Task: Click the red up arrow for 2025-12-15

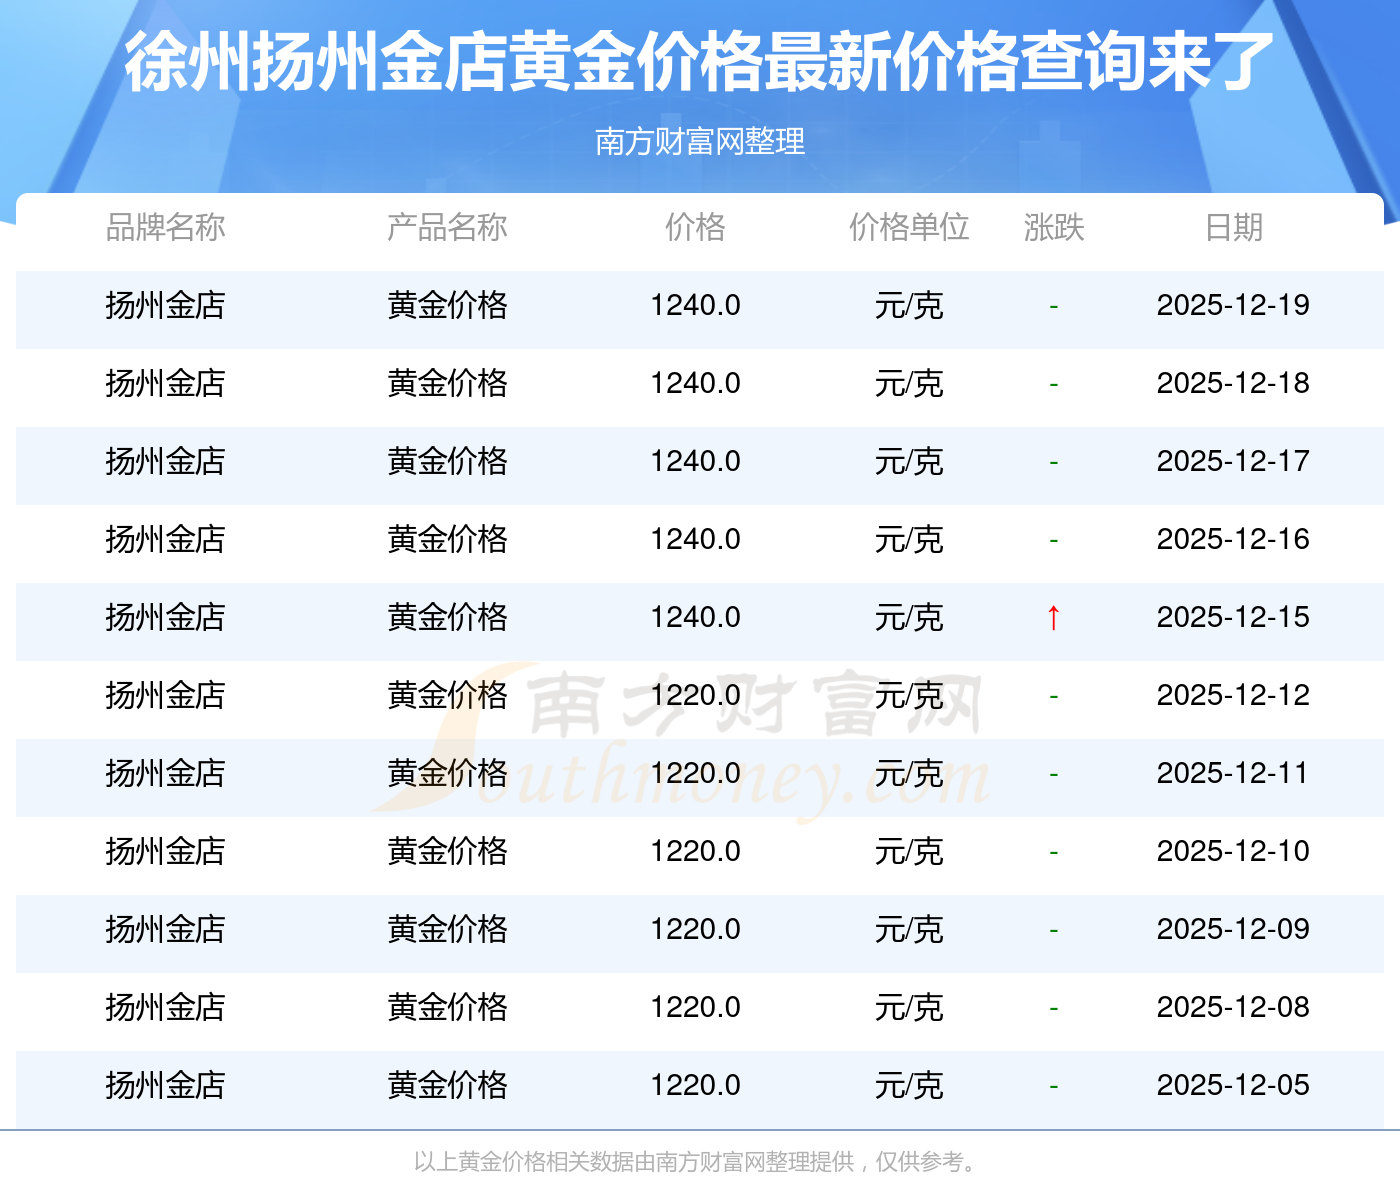Action: (x=1053, y=617)
